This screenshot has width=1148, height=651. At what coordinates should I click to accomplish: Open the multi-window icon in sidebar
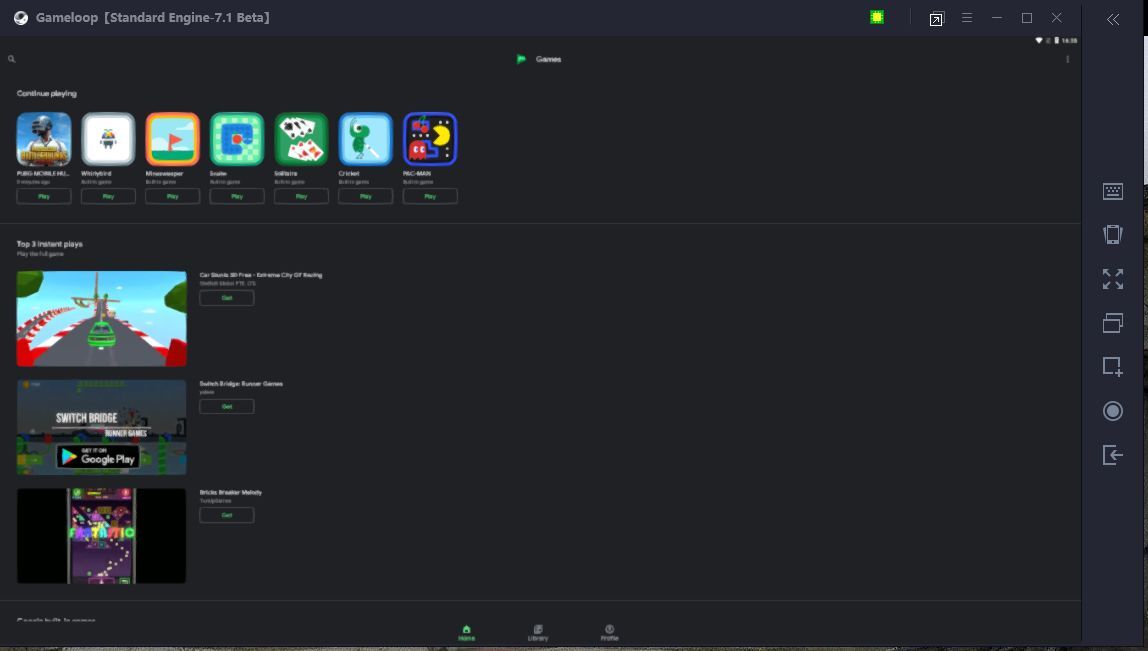click(x=1113, y=323)
